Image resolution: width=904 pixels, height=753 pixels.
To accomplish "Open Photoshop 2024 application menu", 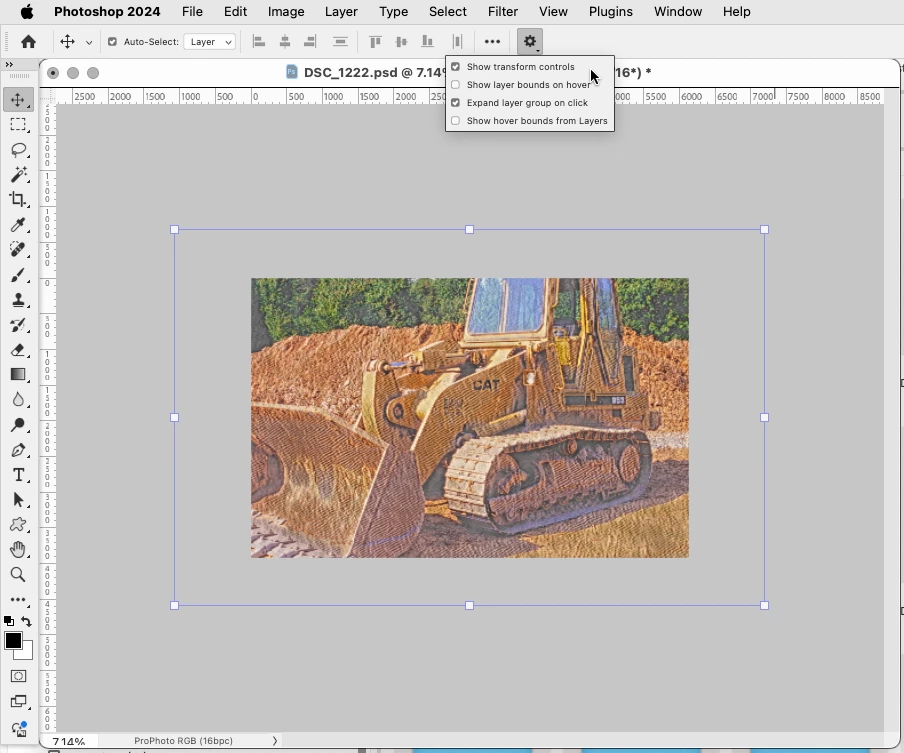I will pos(107,12).
